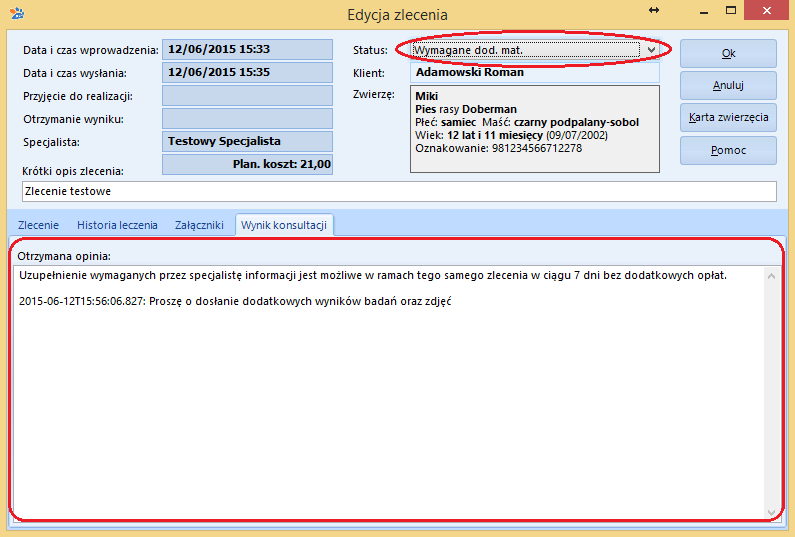
Task: Click the Klient field Adamowski Roman
Action: click(x=535, y=72)
